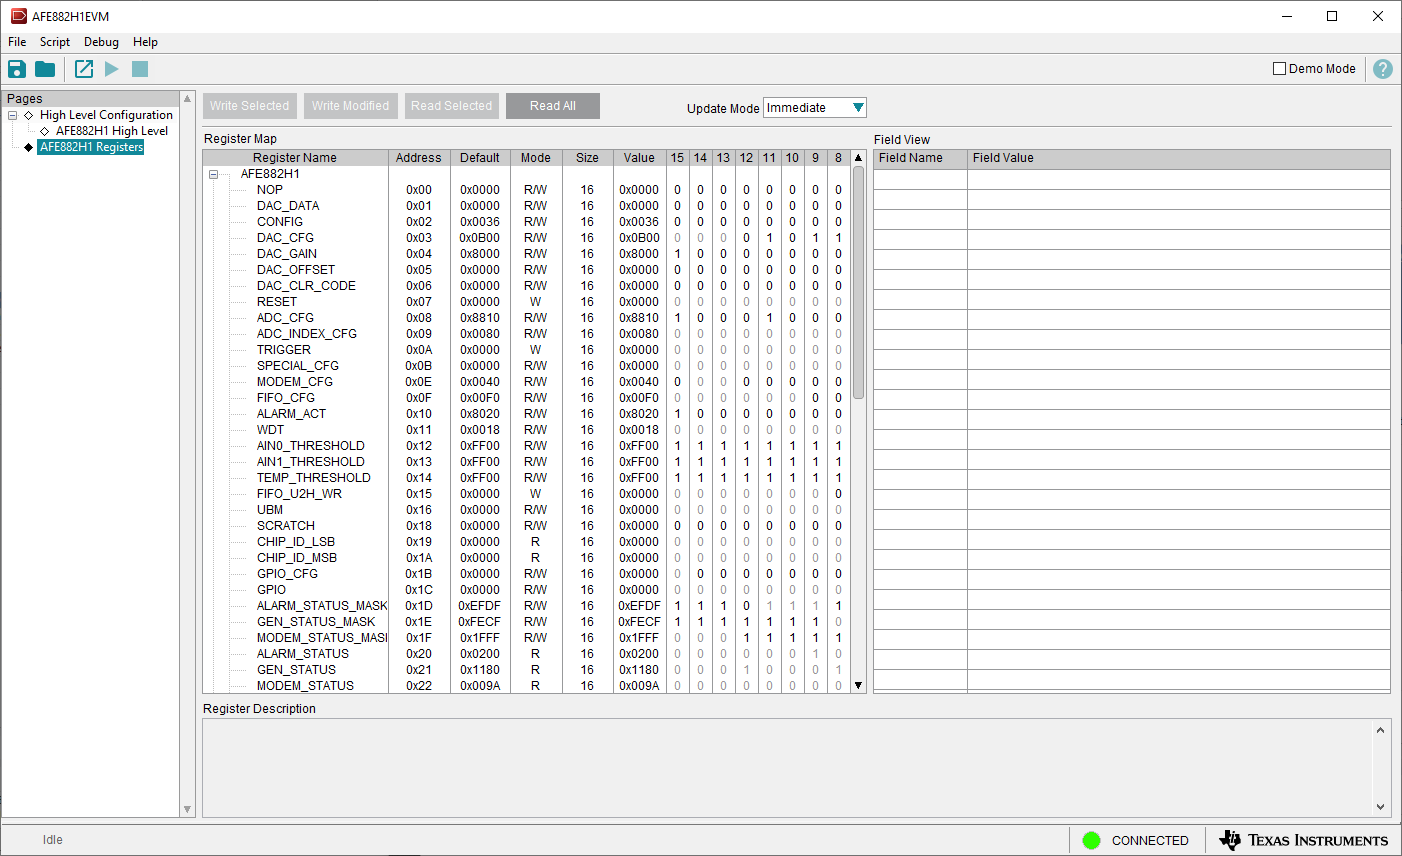The image size is (1402, 856).
Task: Open the Update Mode dropdown
Action: click(815, 108)
